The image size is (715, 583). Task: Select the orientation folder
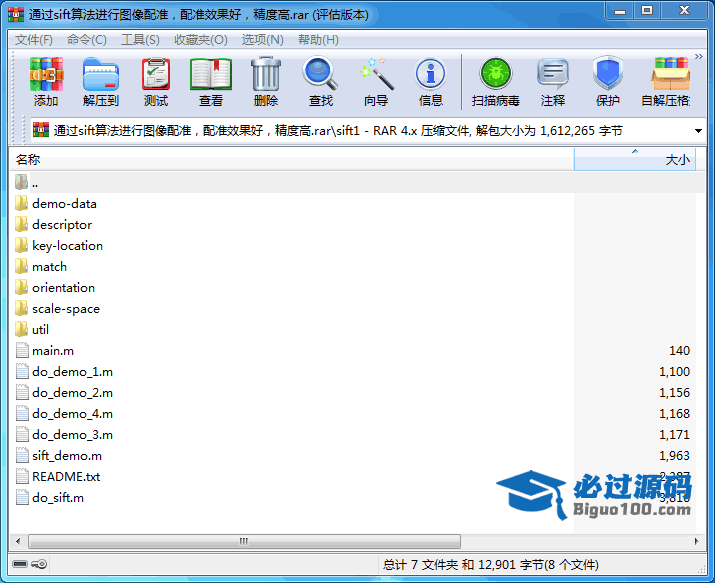pos(63,288)
